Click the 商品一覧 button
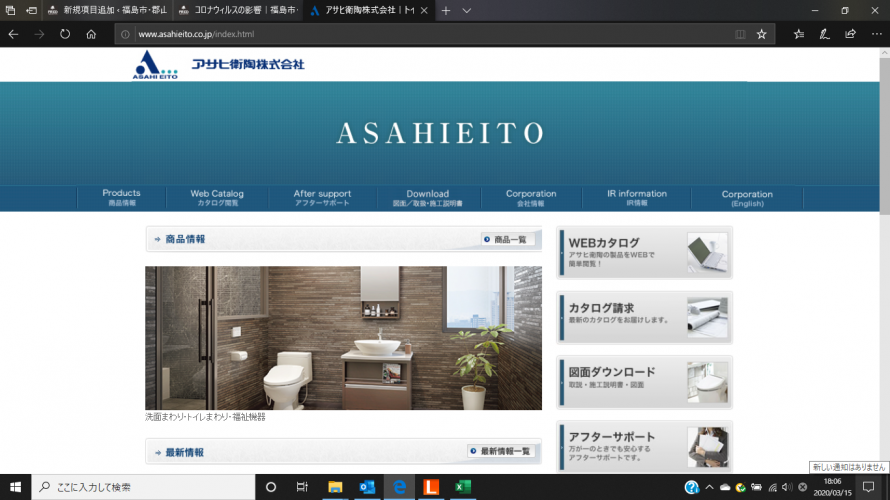Image resolution: width=890 pixels, height=500 pixels. pos(508,240)
